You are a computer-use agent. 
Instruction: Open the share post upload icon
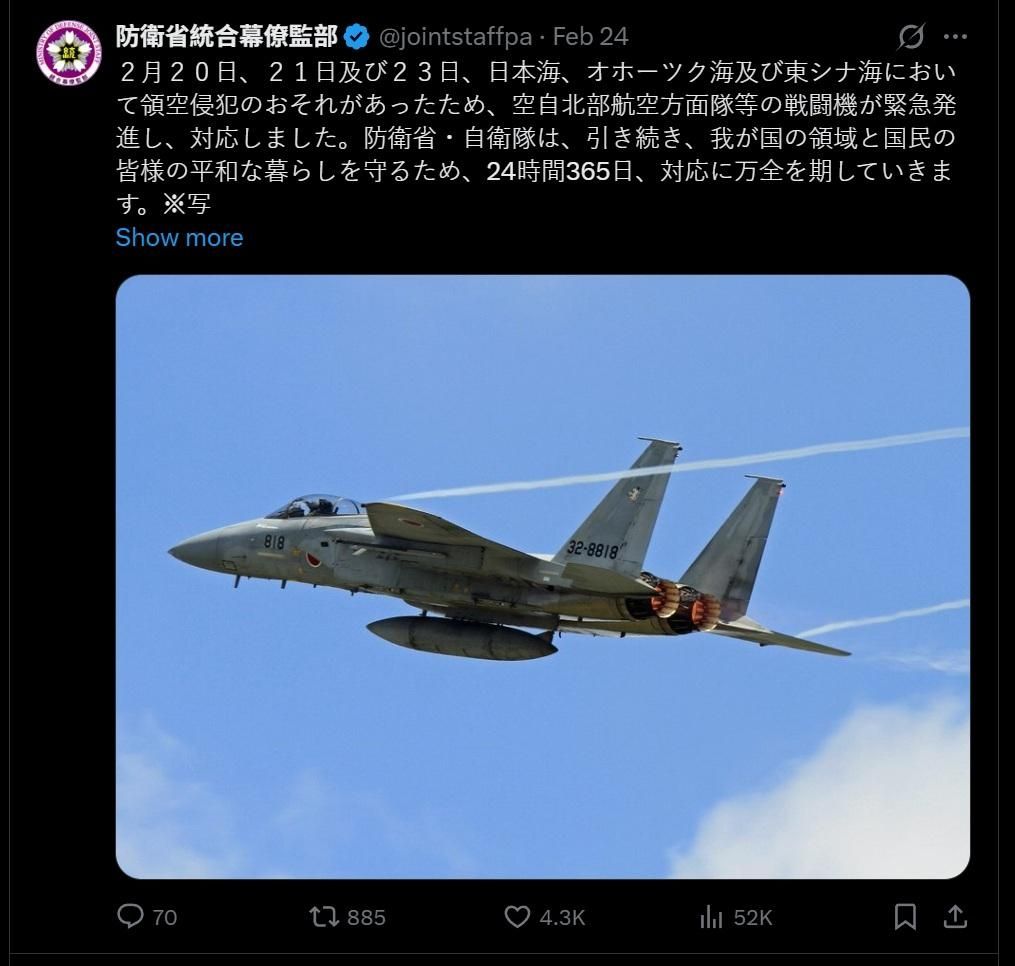point(955,916)
